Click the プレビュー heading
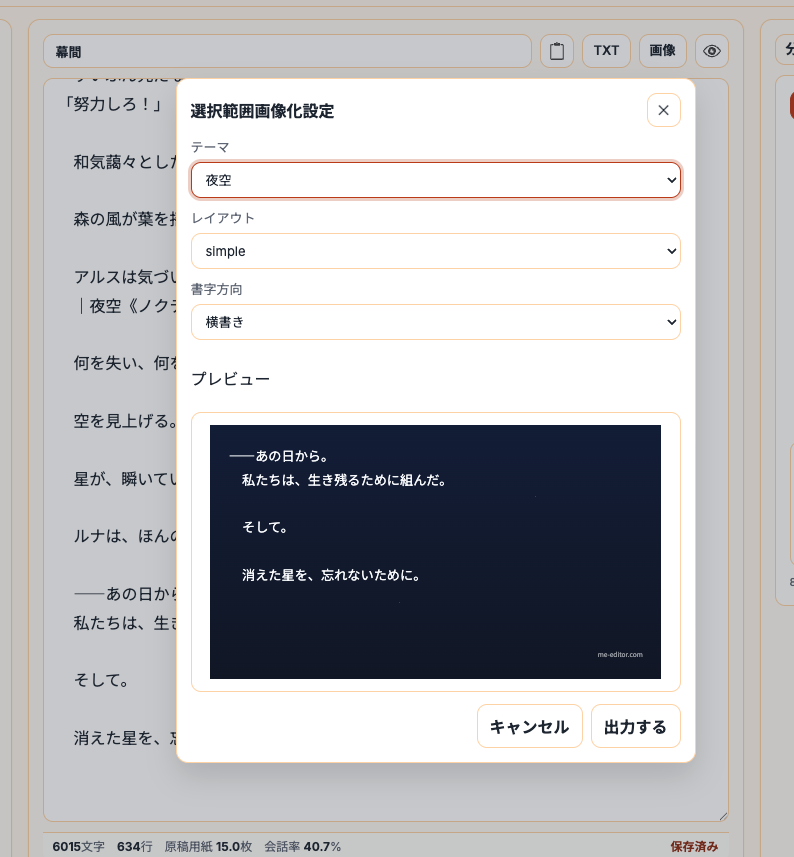 231,379
